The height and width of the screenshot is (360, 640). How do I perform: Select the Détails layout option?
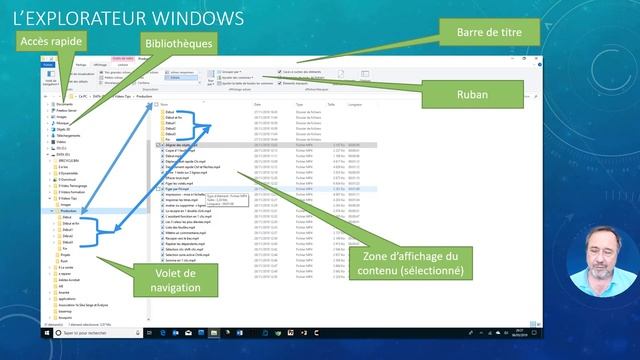(x=181, y=78)
